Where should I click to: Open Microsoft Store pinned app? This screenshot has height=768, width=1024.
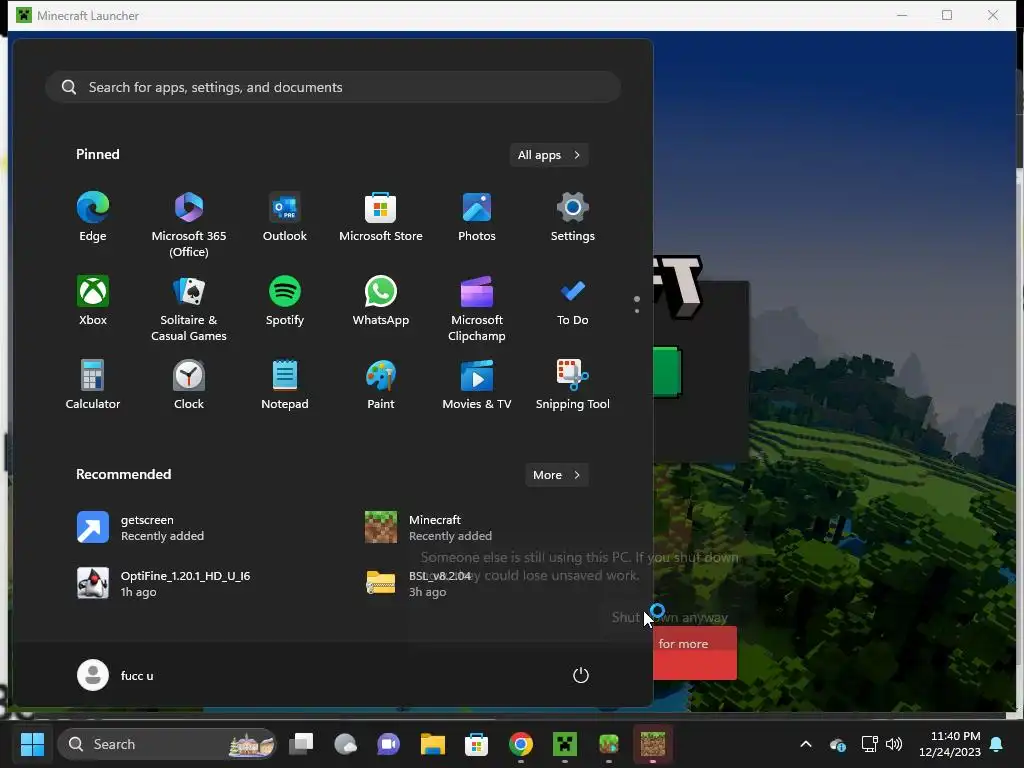[x=381, y=217]
